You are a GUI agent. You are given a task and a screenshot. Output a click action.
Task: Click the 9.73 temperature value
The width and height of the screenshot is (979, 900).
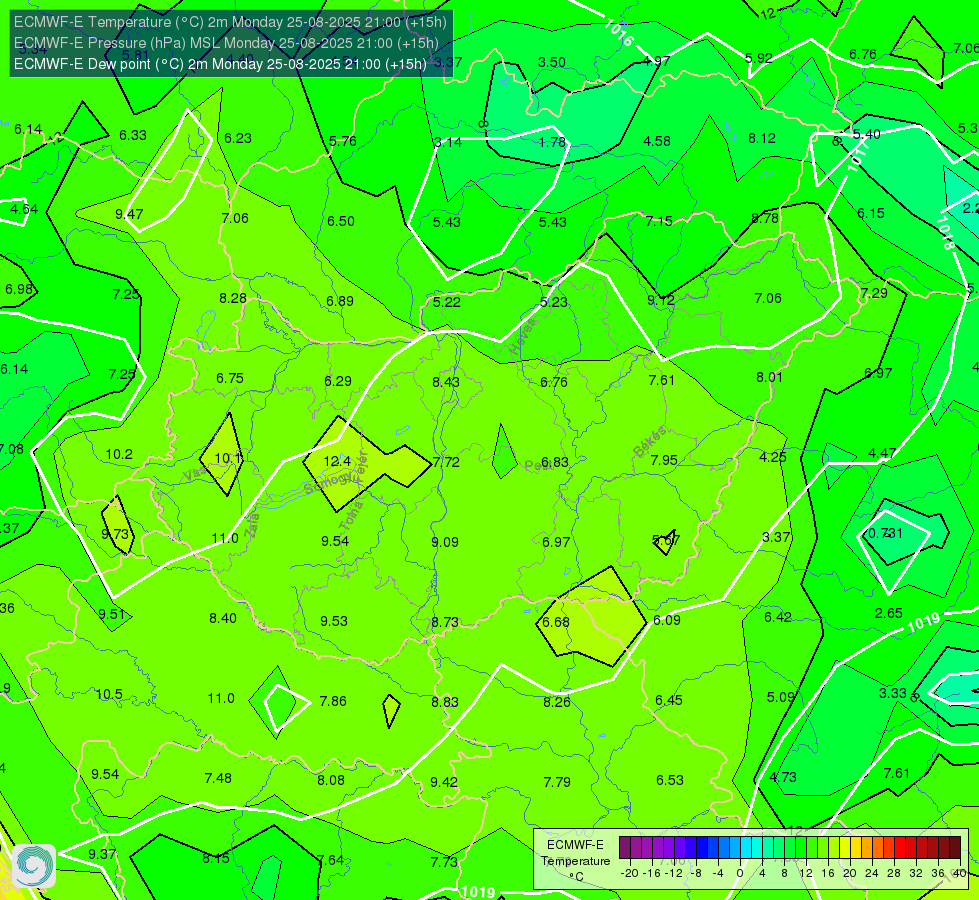click(x=115, y=534)
